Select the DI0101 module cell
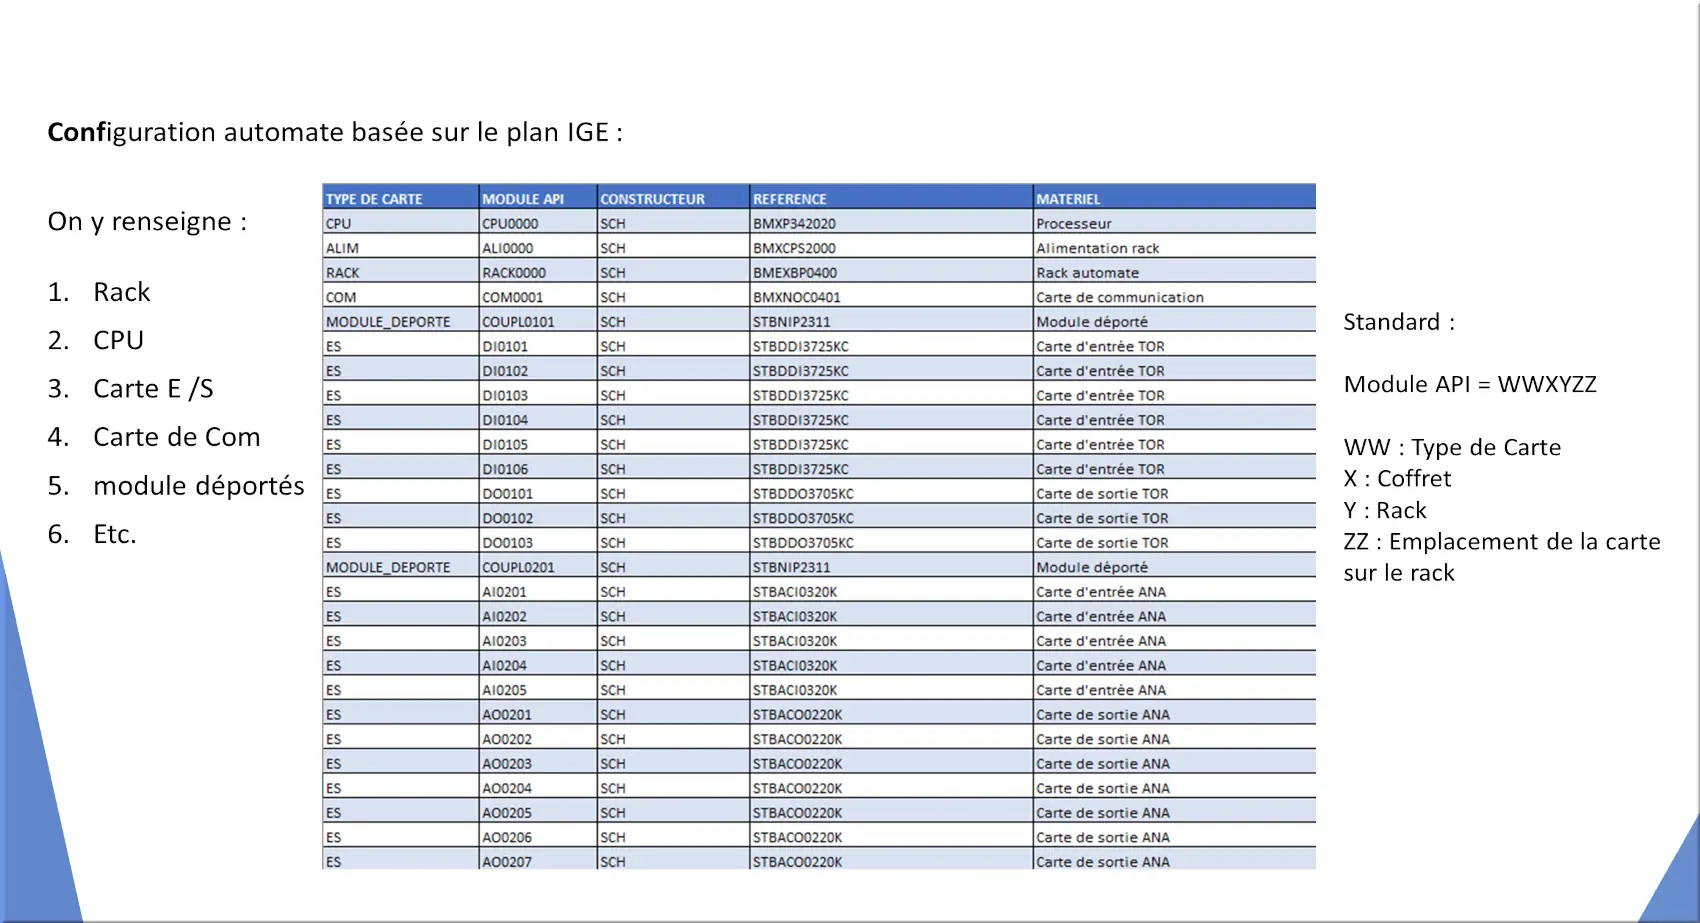Image resolution: width=1700 pixels, height=923 pixels. click(x=538, y=346)
